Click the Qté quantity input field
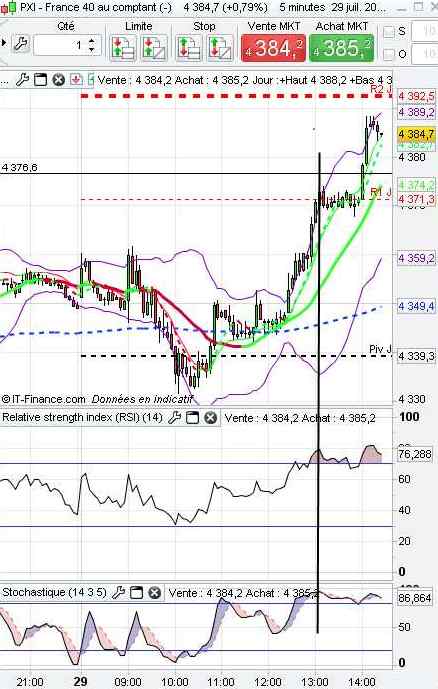Screen dimensions: 438x689 tap(67, 45)
